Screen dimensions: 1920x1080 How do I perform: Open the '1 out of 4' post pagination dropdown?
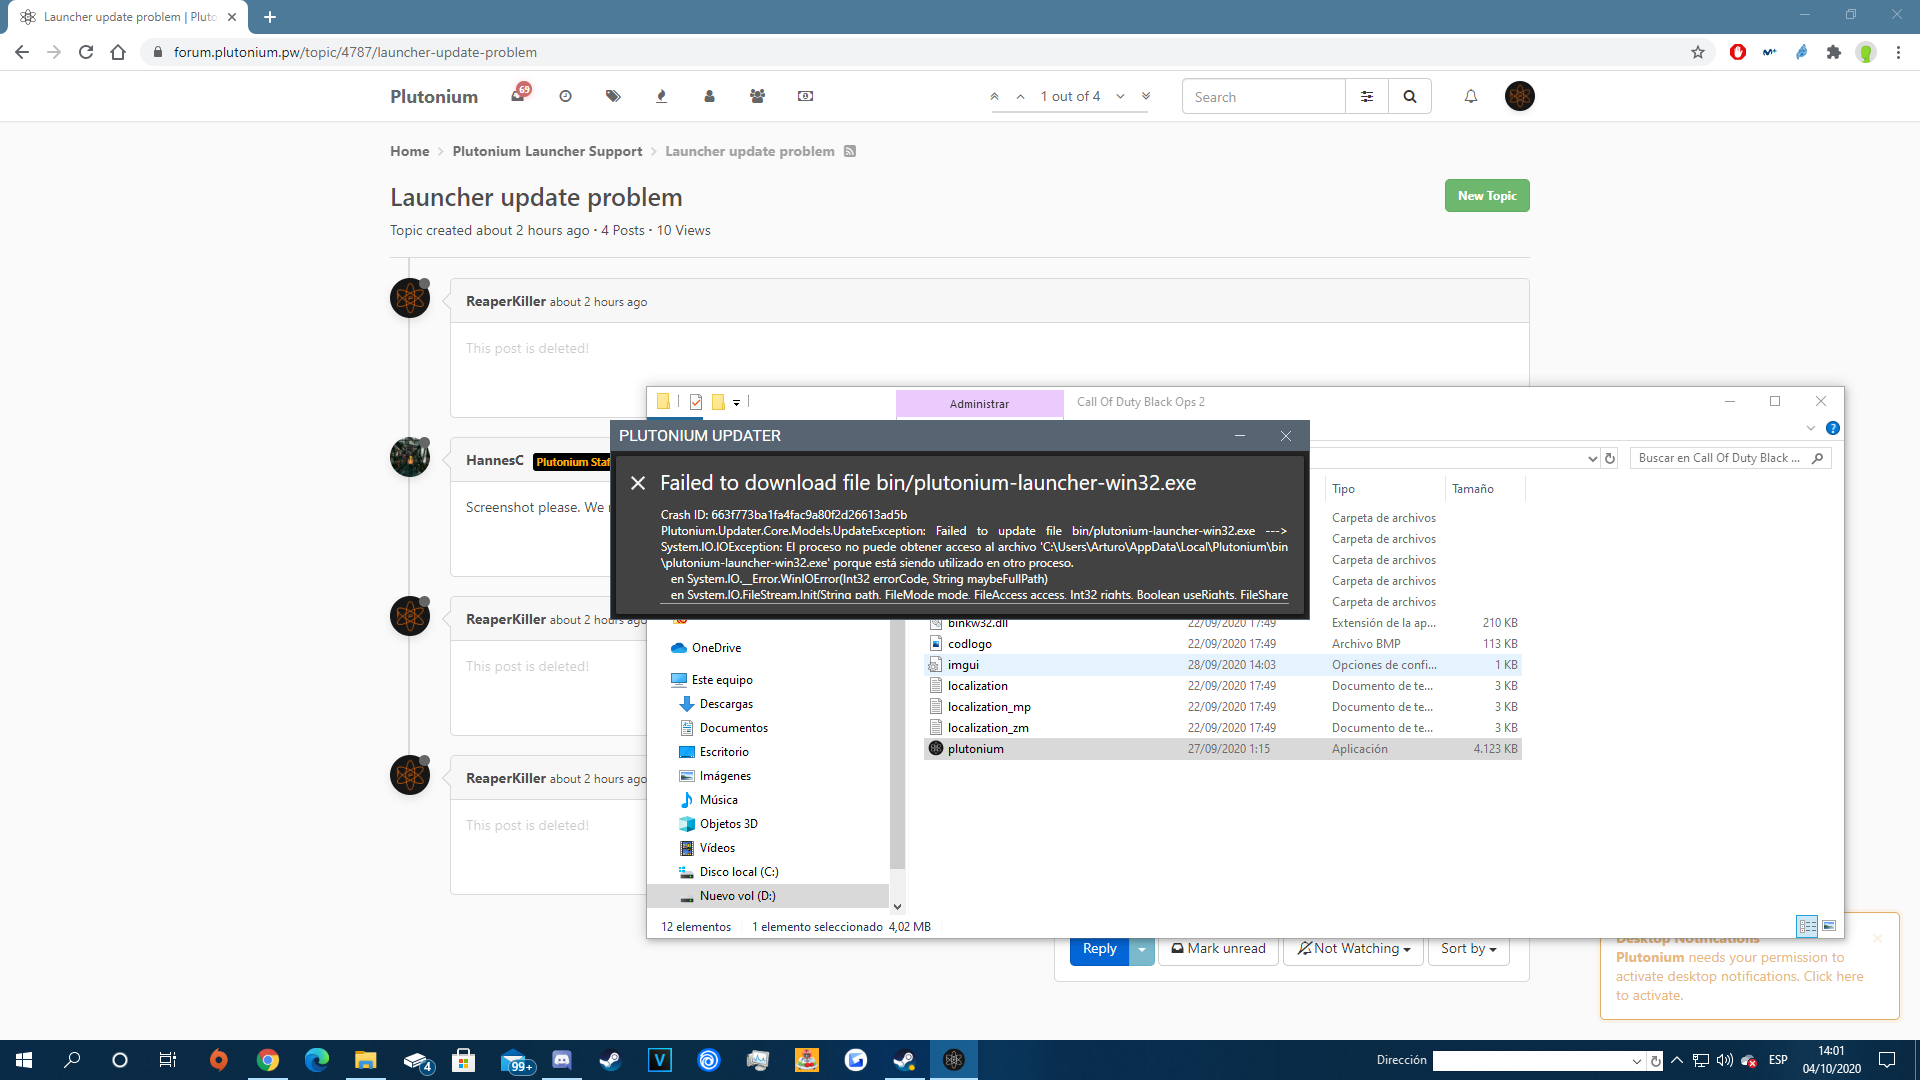tap(1070, 97)
